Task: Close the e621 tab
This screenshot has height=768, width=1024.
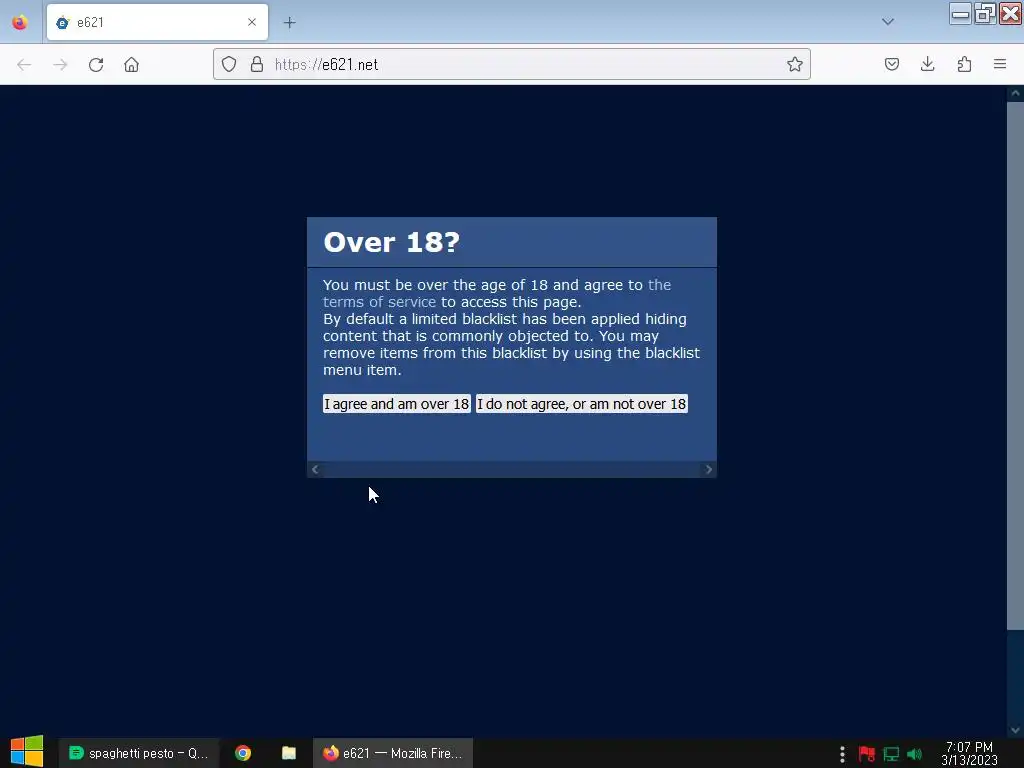Action: tap(252, 22)
